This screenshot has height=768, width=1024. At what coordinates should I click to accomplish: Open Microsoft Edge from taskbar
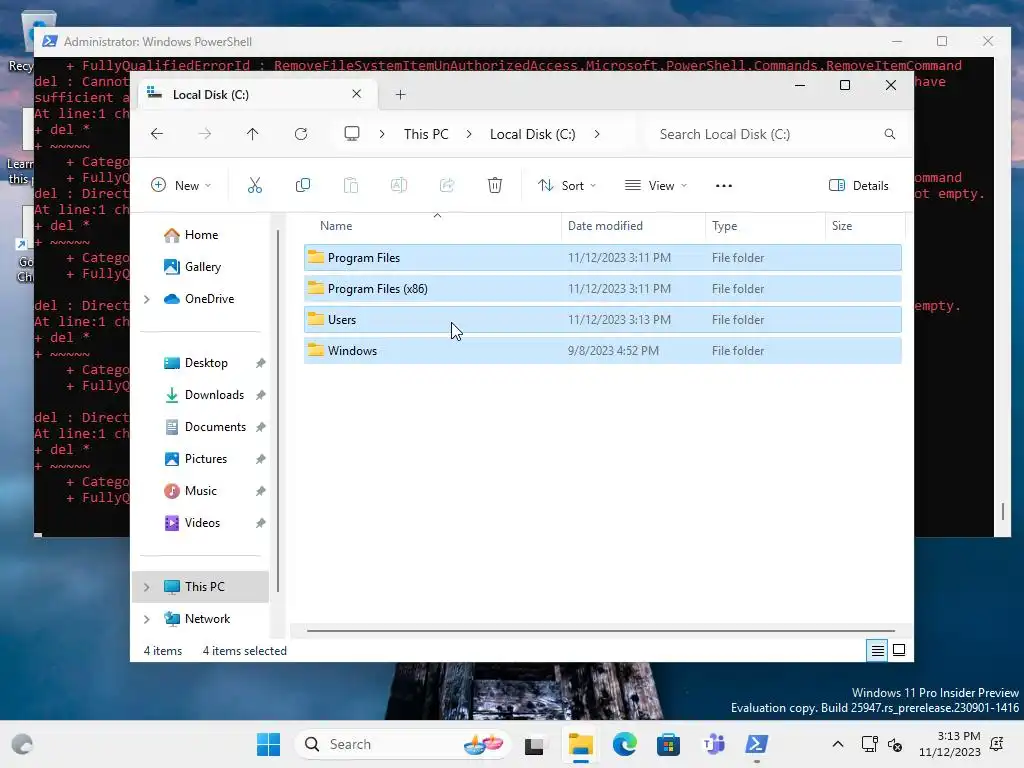click(x=624, y=744)
